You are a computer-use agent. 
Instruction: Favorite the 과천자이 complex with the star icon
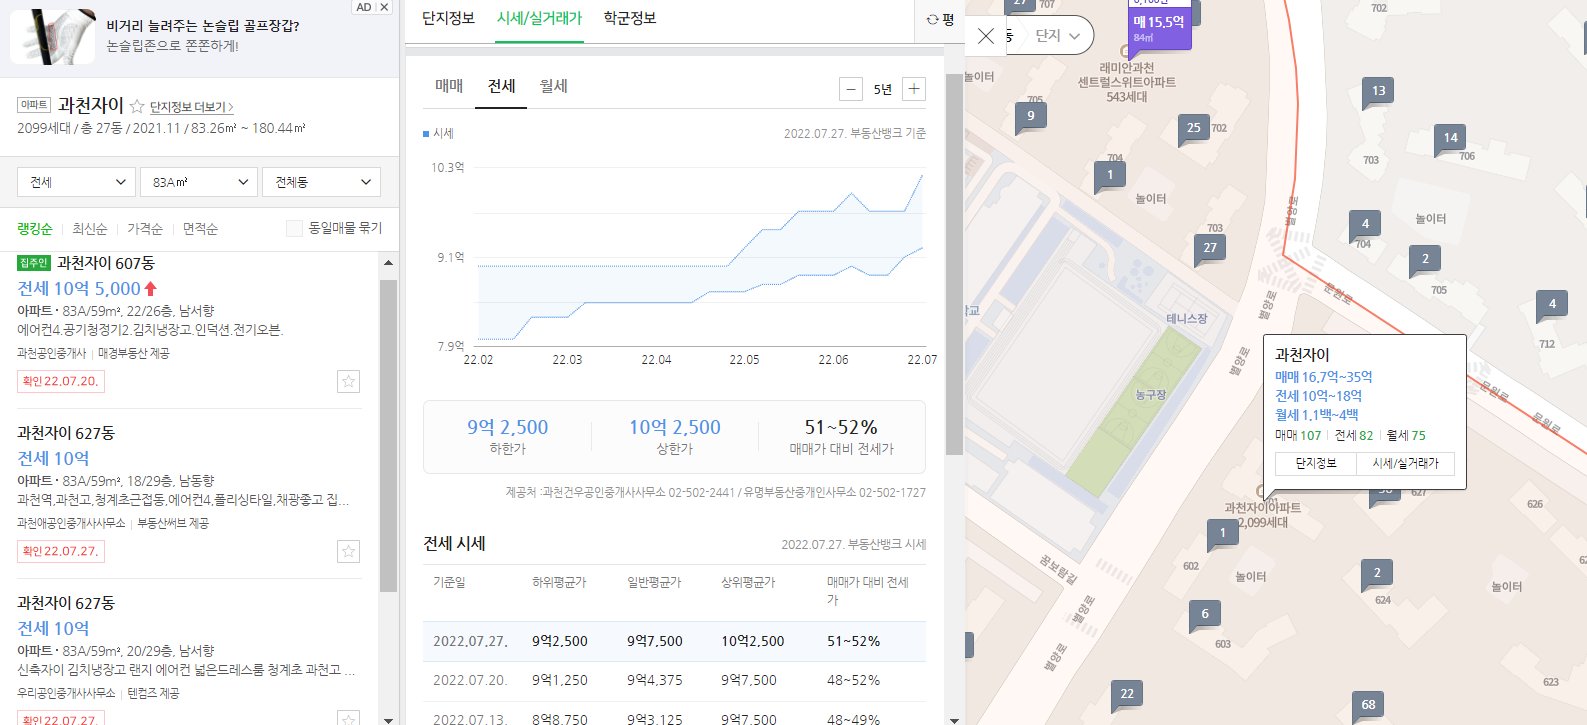[137, 106]
